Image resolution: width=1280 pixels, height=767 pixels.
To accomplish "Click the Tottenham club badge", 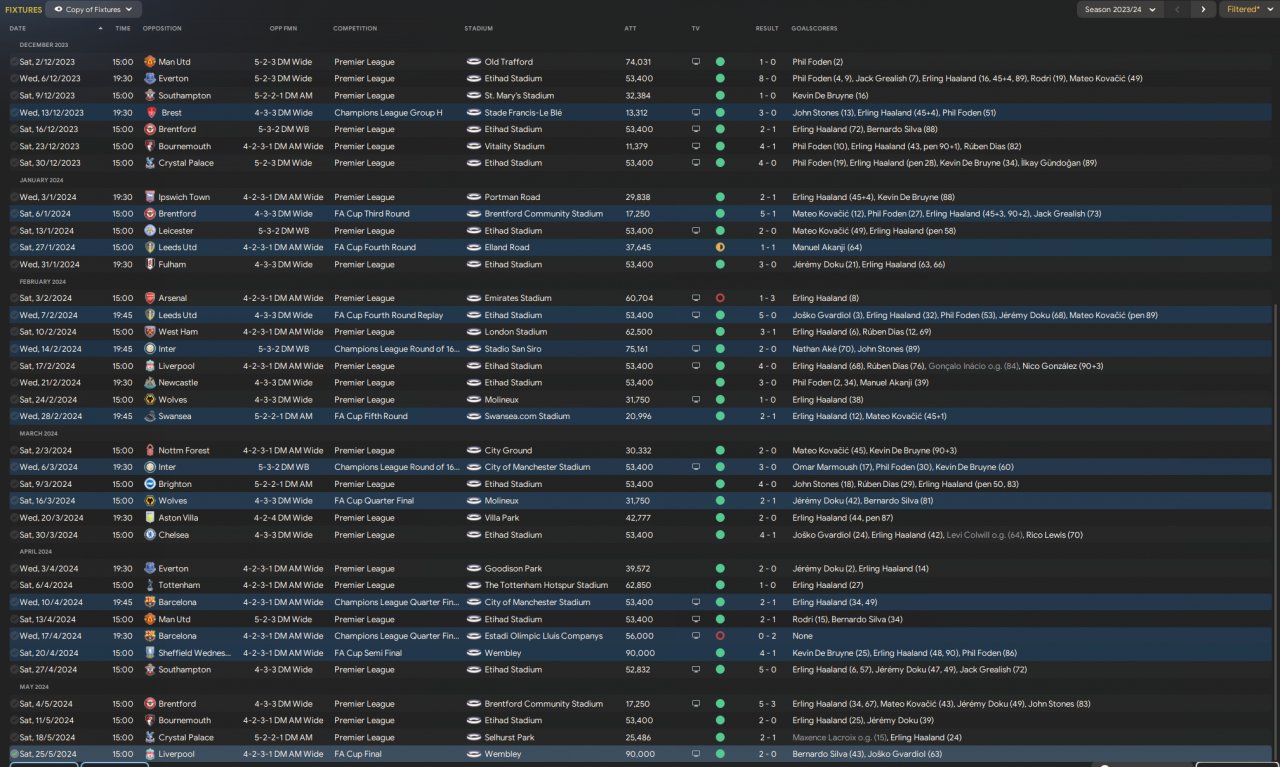I will [150, 585].
